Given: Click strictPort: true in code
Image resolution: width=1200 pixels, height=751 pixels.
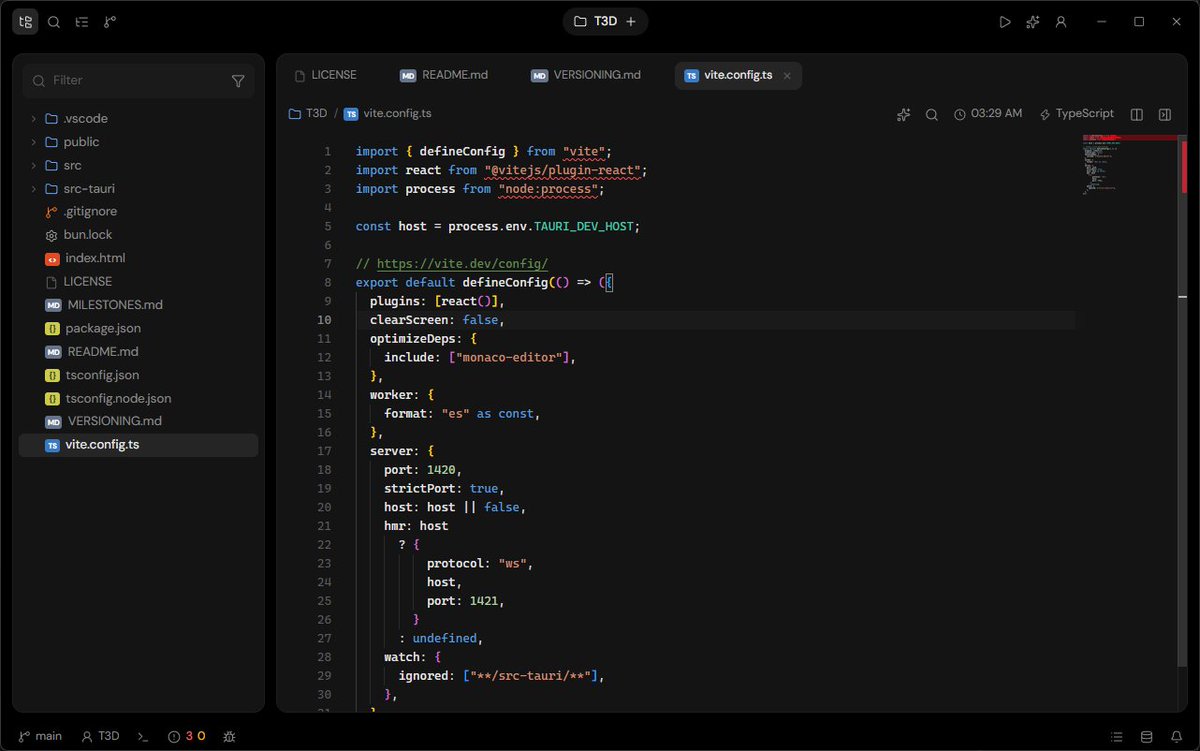Looking at the screenshot, I should pyautogui.click(x=444, y=488).
